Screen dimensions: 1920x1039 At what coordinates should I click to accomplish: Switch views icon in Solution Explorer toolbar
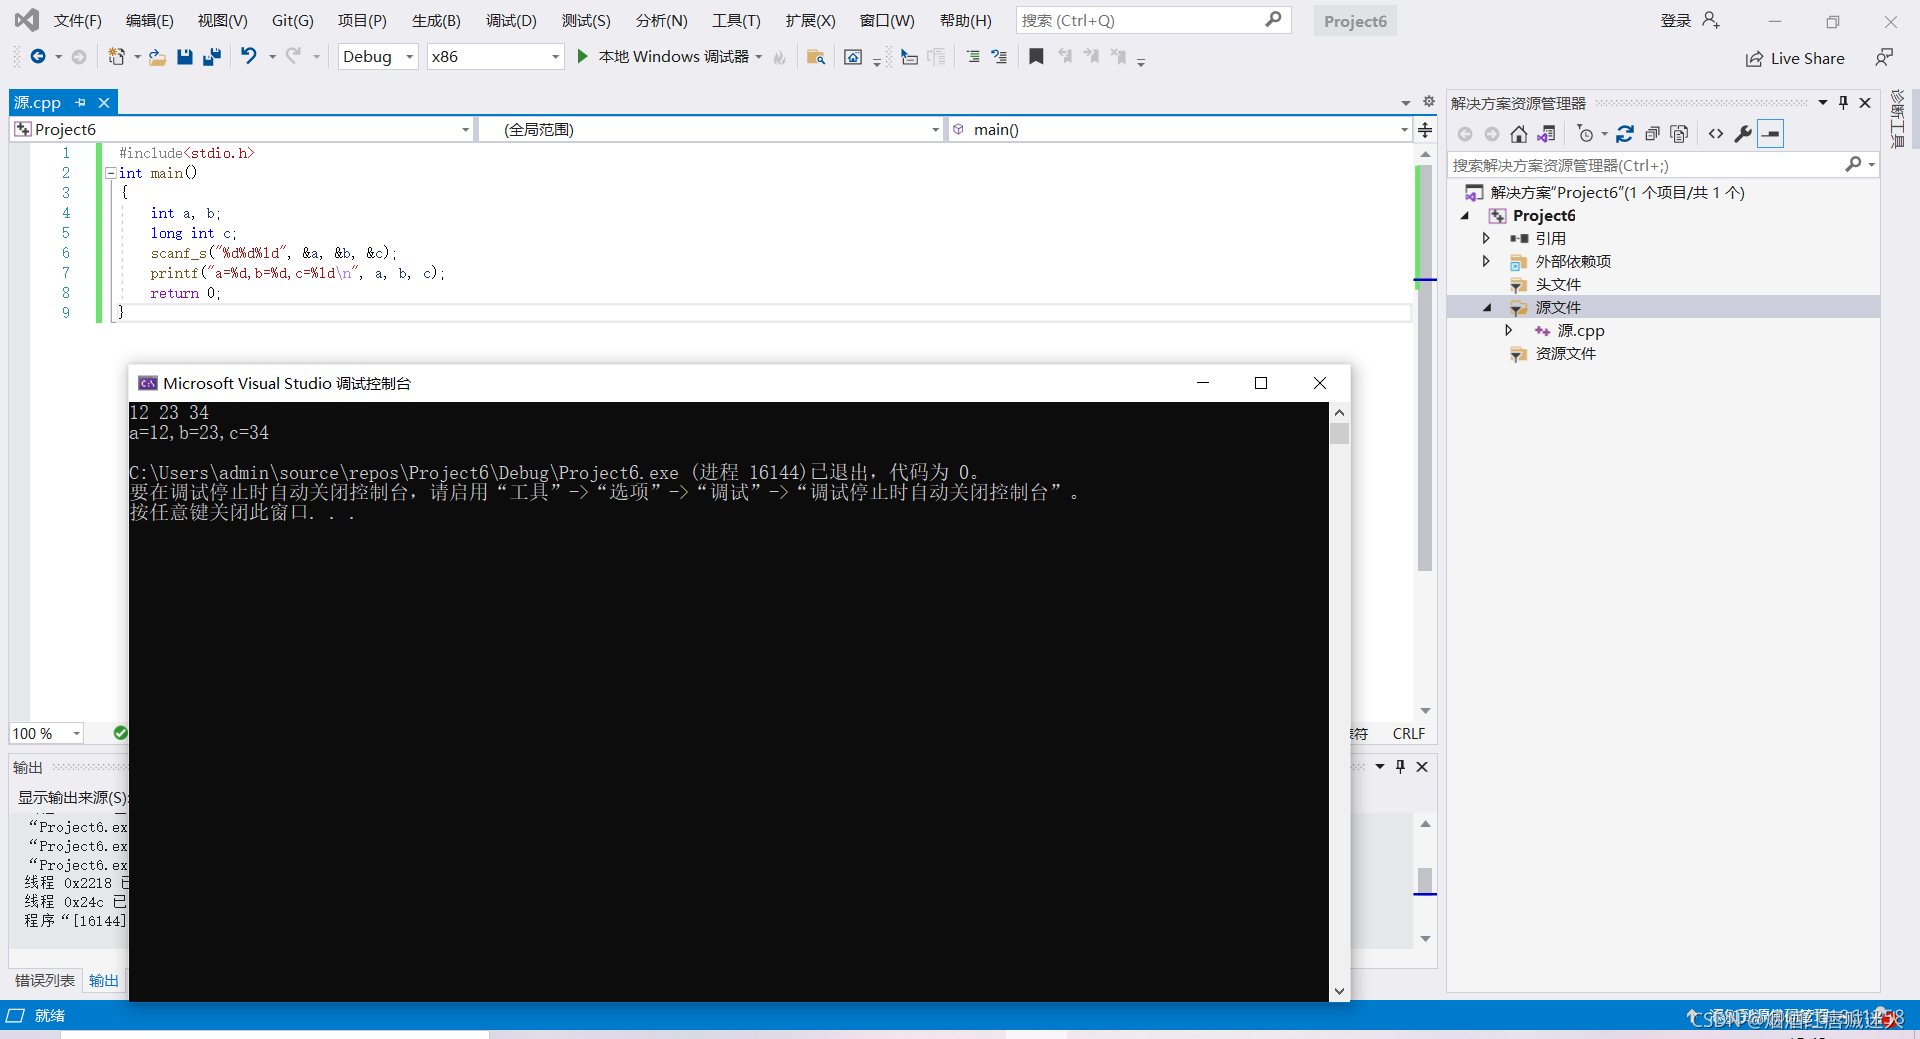point(1546,134)
